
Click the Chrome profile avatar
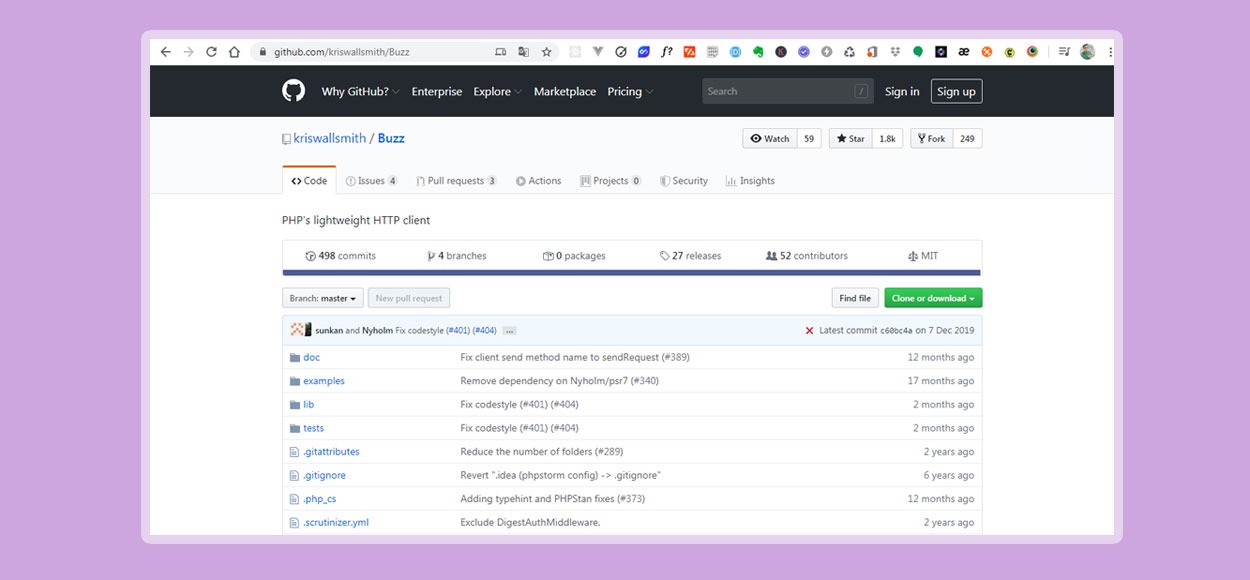click(1087, 52)
